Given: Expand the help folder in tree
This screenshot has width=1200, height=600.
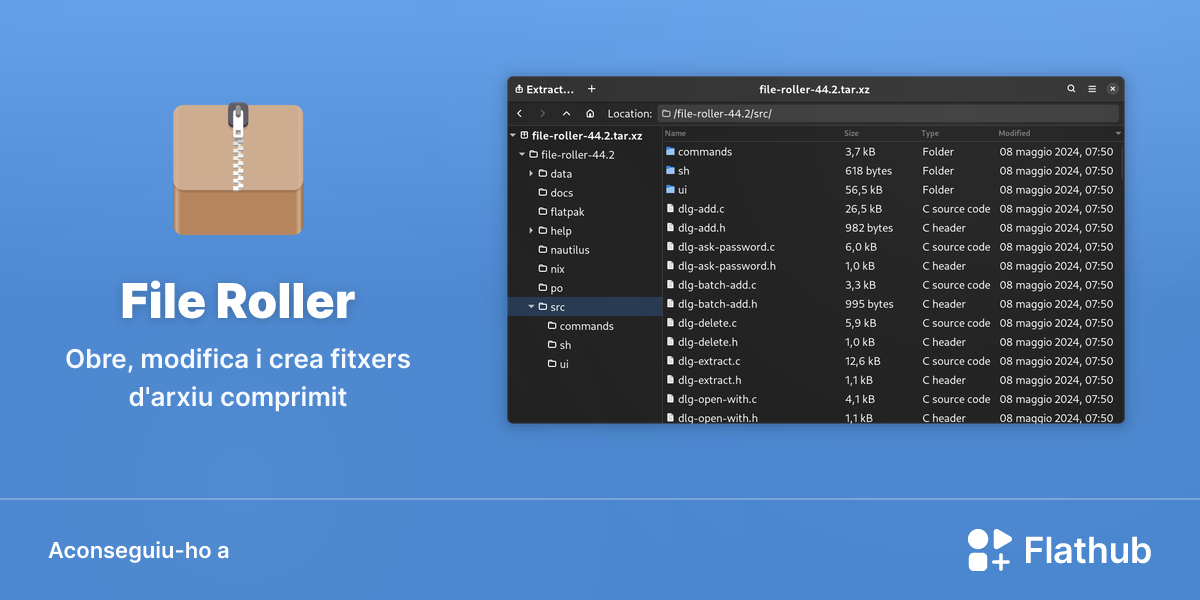Looking at the screenshot, I should click(x=532, y=231).
